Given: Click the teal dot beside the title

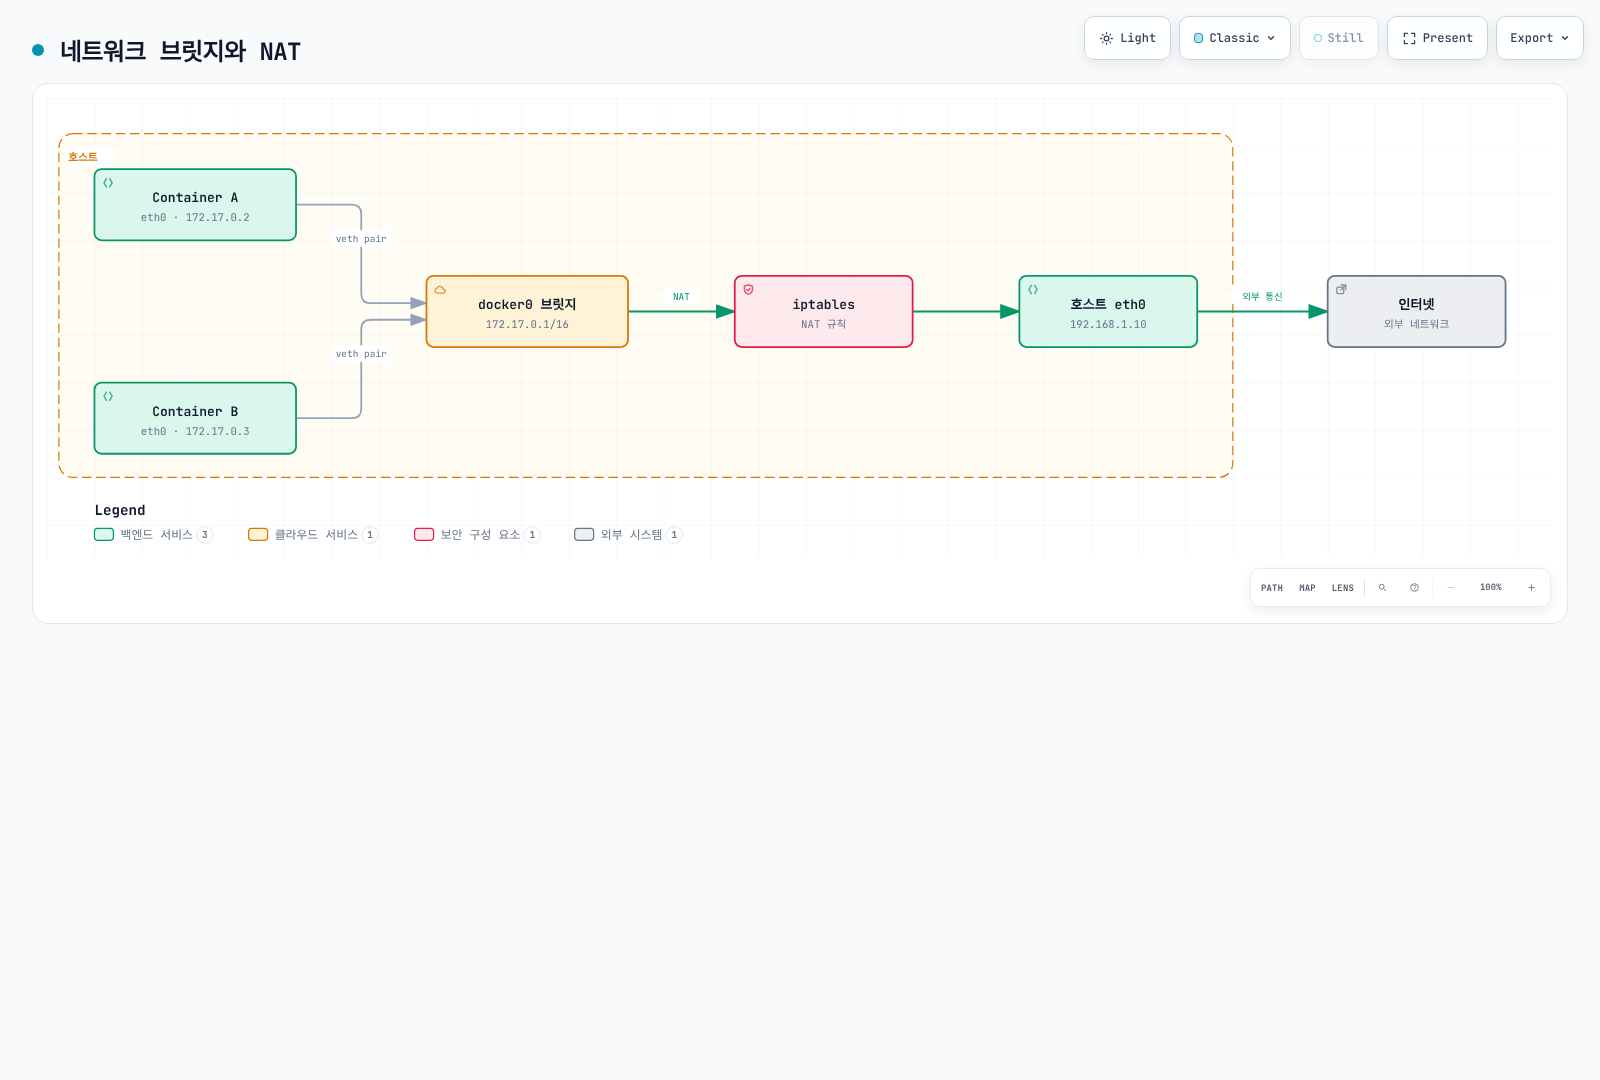Looking at the screenshot, I should (38, 50).
